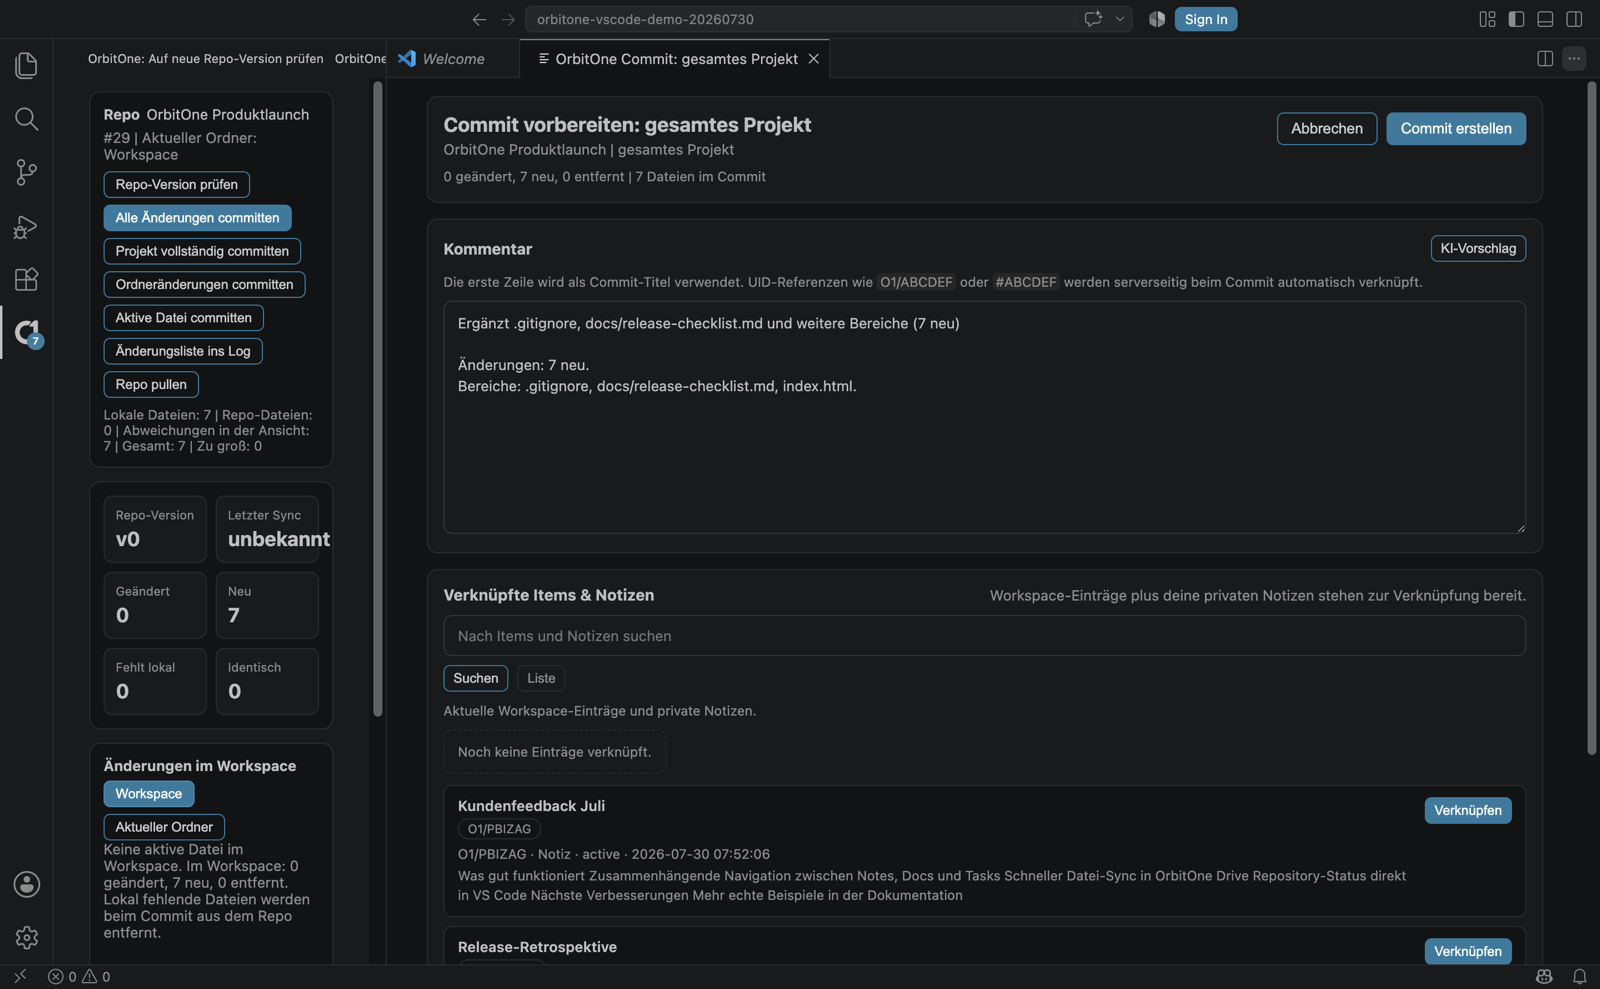The width and height of the screenshot is (1600, 989).
Task: Click 'OrbitOne: Auf neue Repo-Version prüfen' header item
Action: [x=205, y=59]
